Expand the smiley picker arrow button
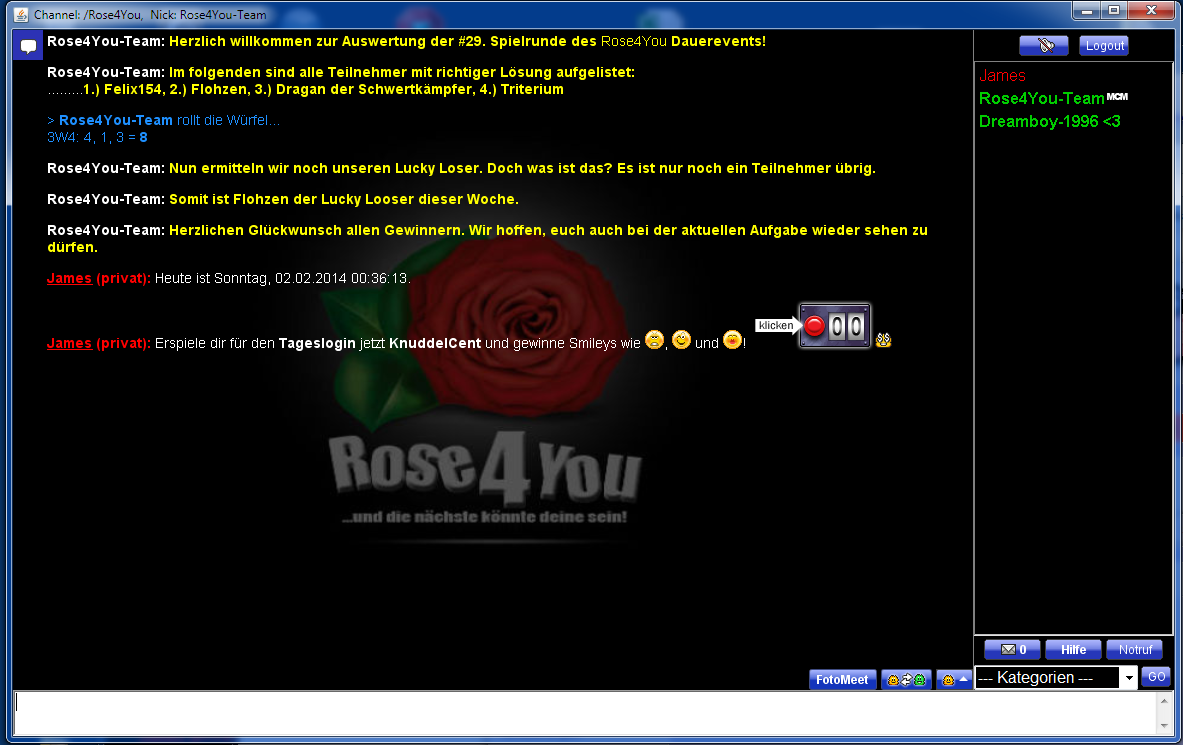Image resolution: width=1183 pixels, height=745 pixels. 954,680
